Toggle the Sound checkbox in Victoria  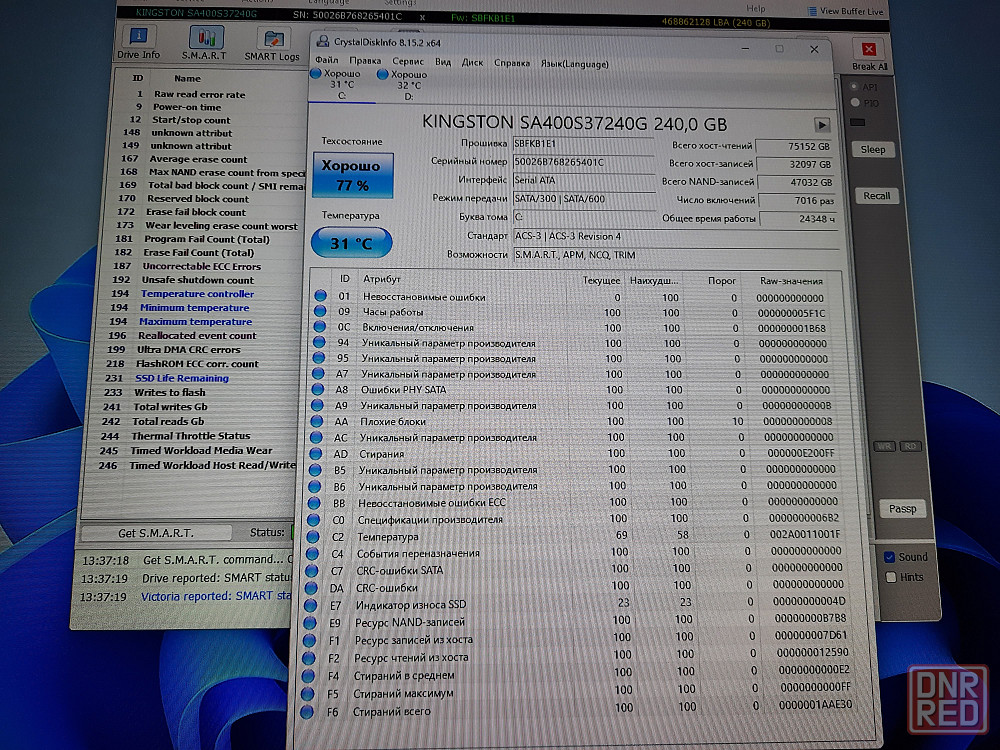[x=890, y=557]
